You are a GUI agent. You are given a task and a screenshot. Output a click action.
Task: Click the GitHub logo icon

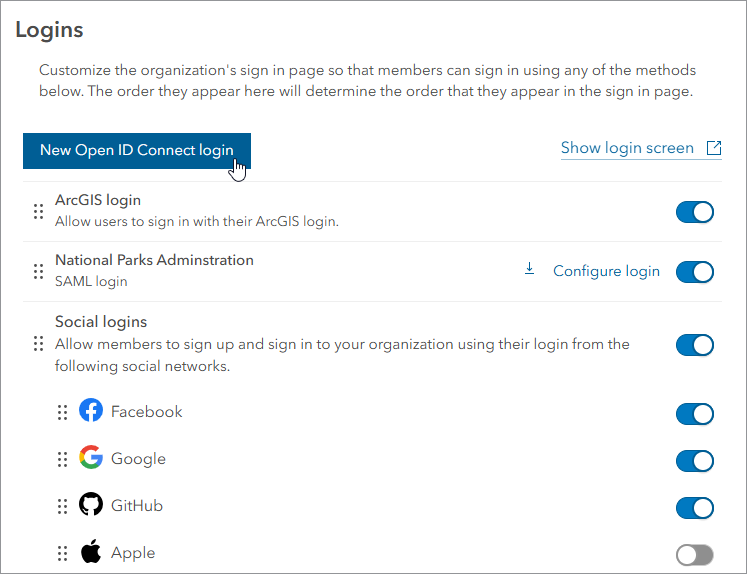tap(91, 505)
